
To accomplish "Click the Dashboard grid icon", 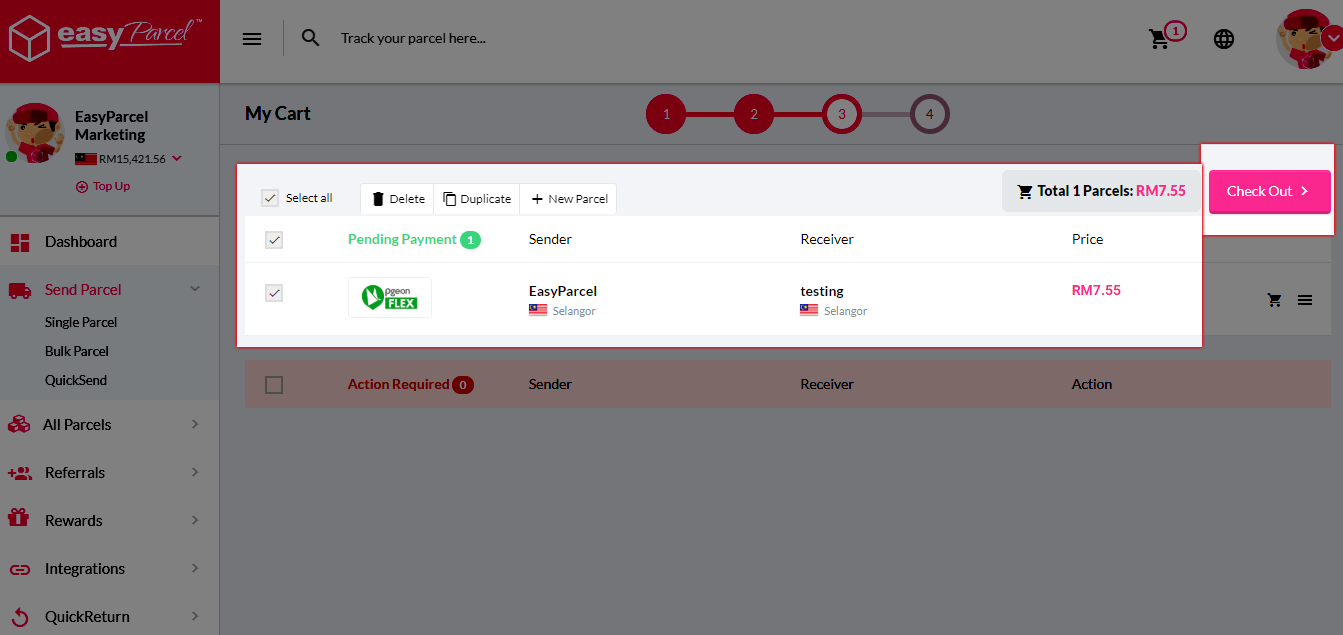I will click(20, 242).
